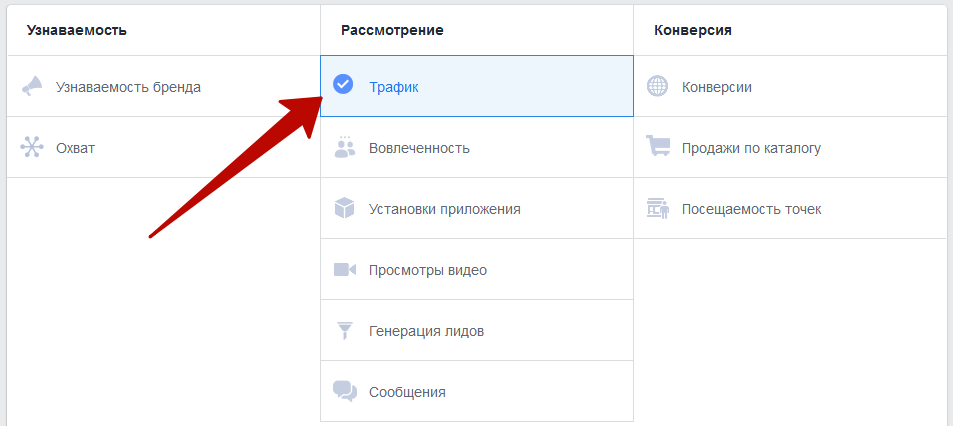Click the Конверсия column header
953x426 pixels.
(693, 30)
